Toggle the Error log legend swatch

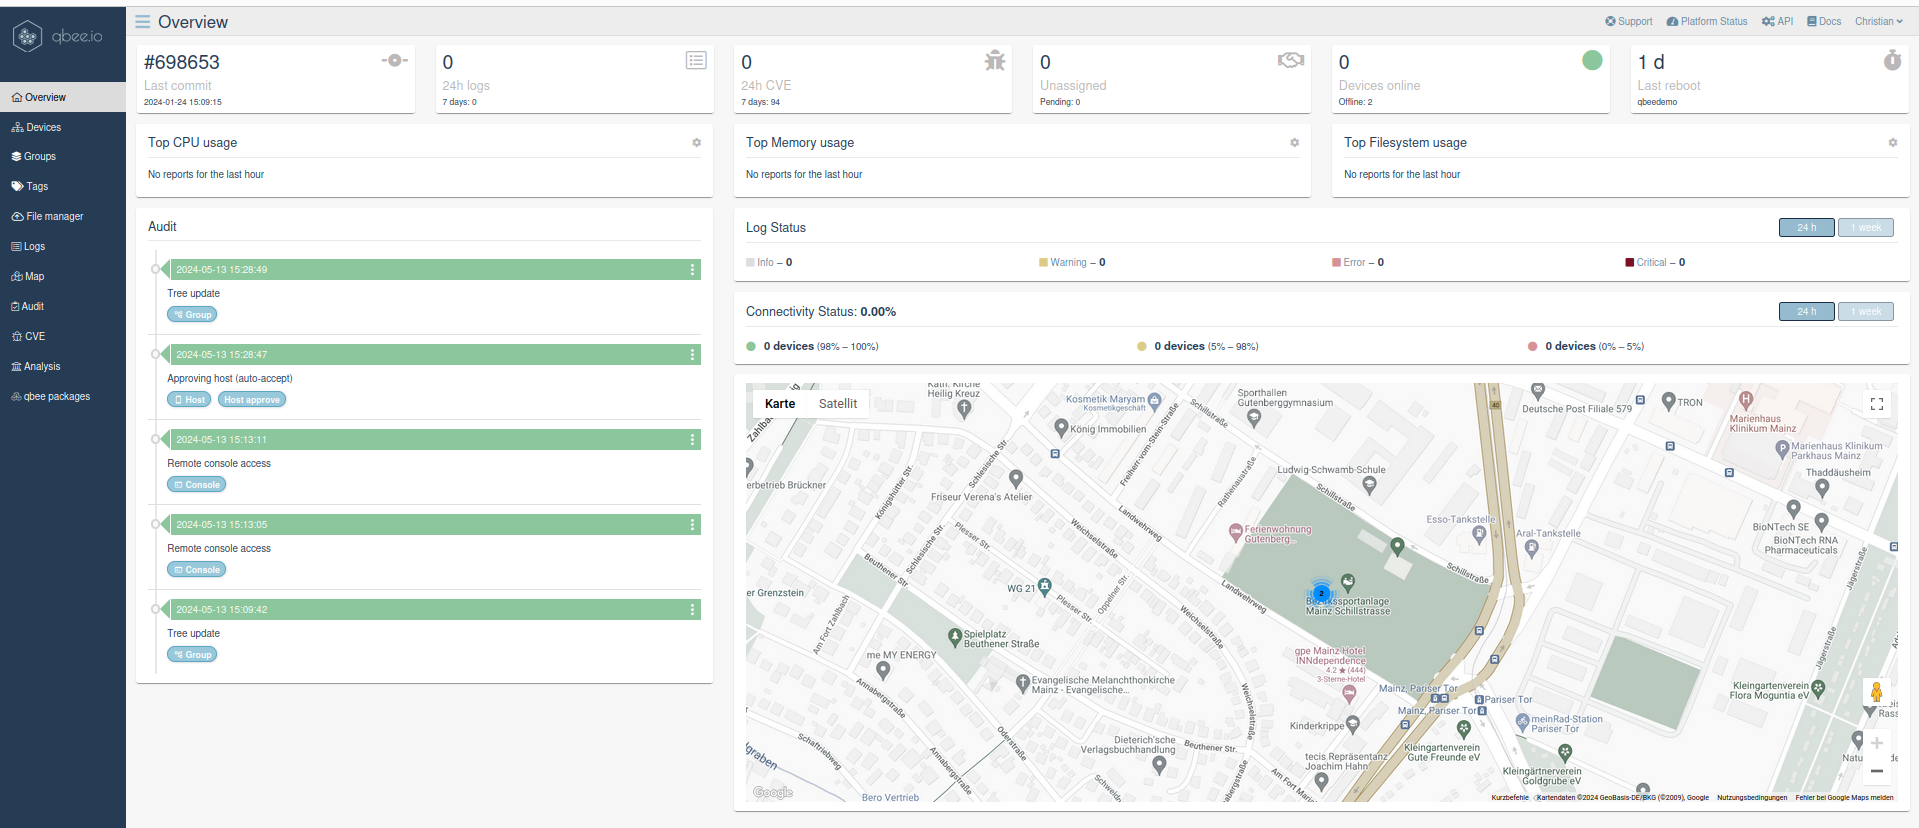[x=1336, y=263]
